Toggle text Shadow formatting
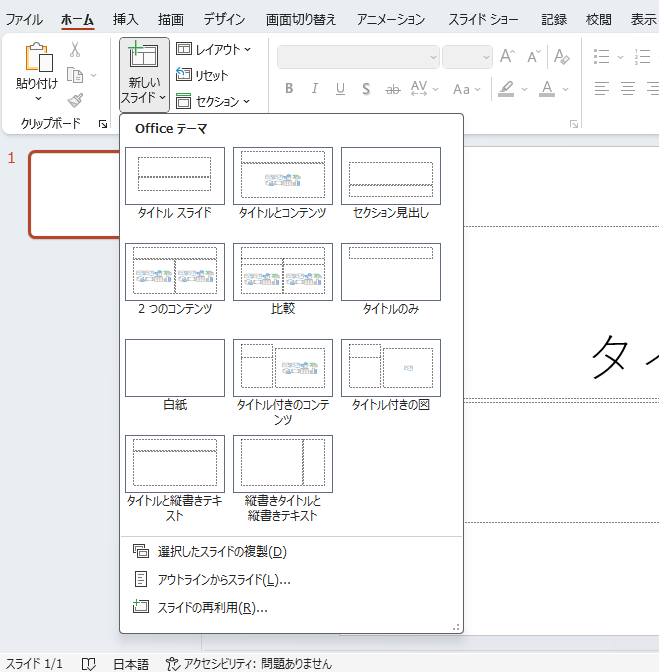The height and width of the screenshot is (672, 659). coord(366,89)
